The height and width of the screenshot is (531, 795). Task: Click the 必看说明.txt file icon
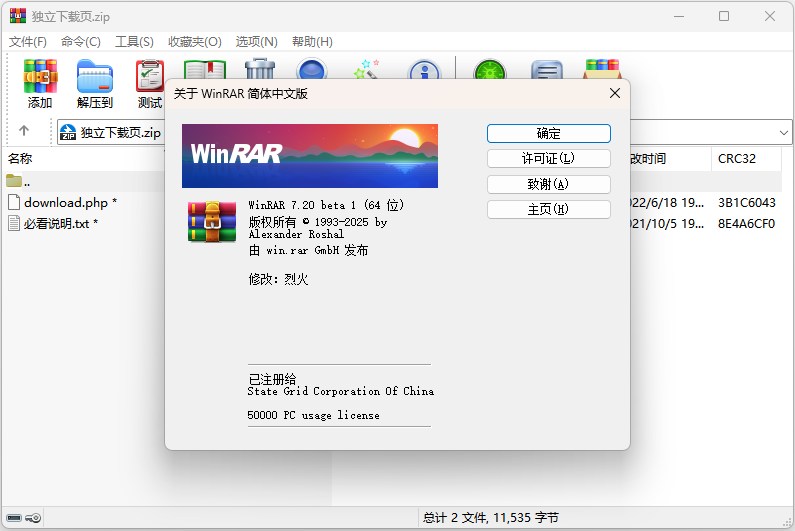coord(14,223)
